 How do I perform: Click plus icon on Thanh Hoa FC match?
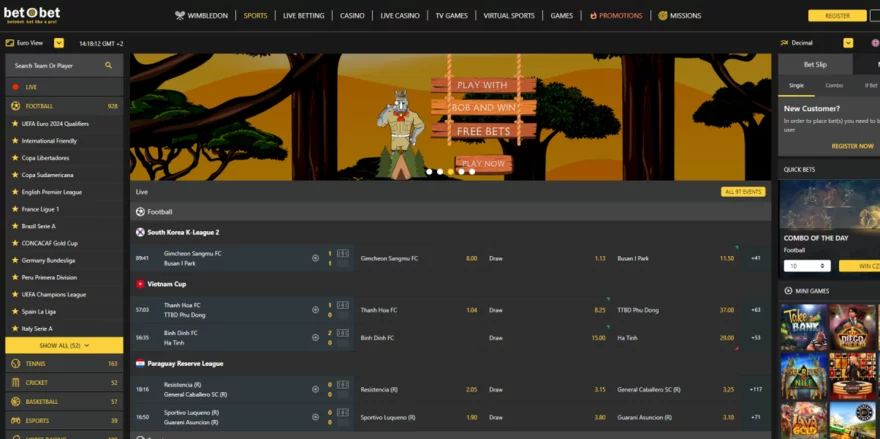point(315,310)
